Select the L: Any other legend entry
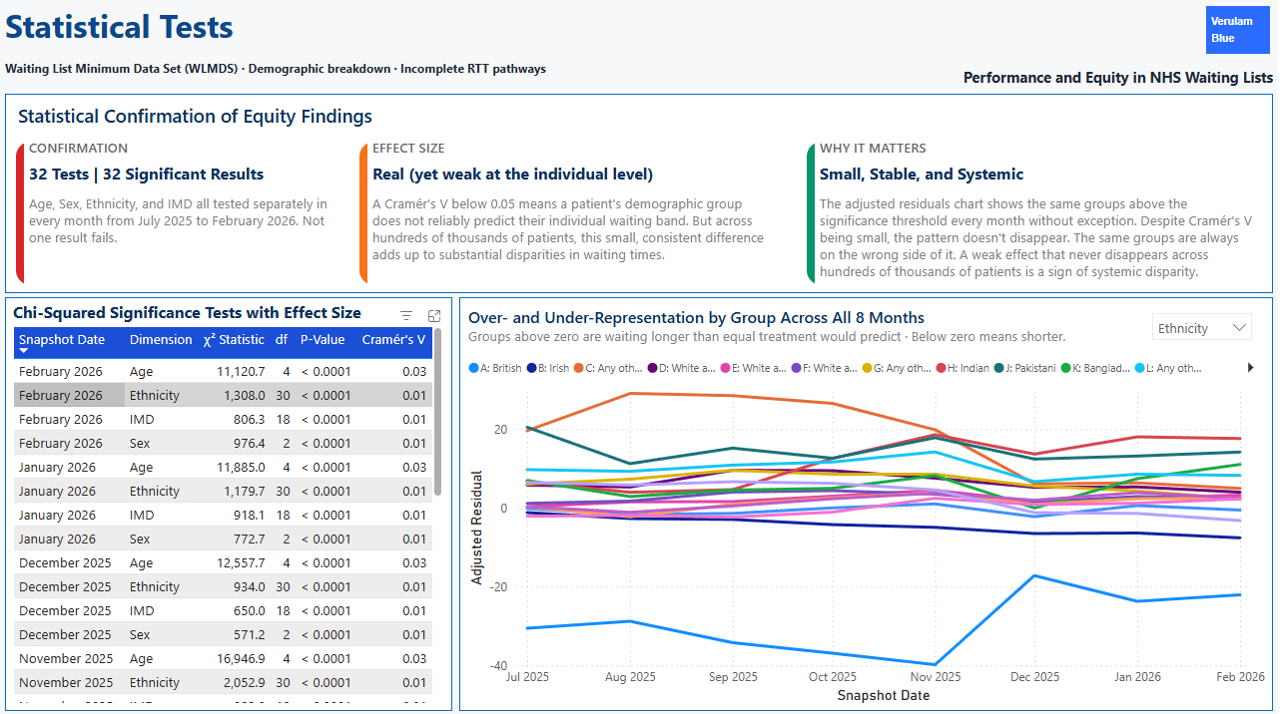This screenshot has width=1280, height=714. pyautogui.click(x=1169, y=368)
